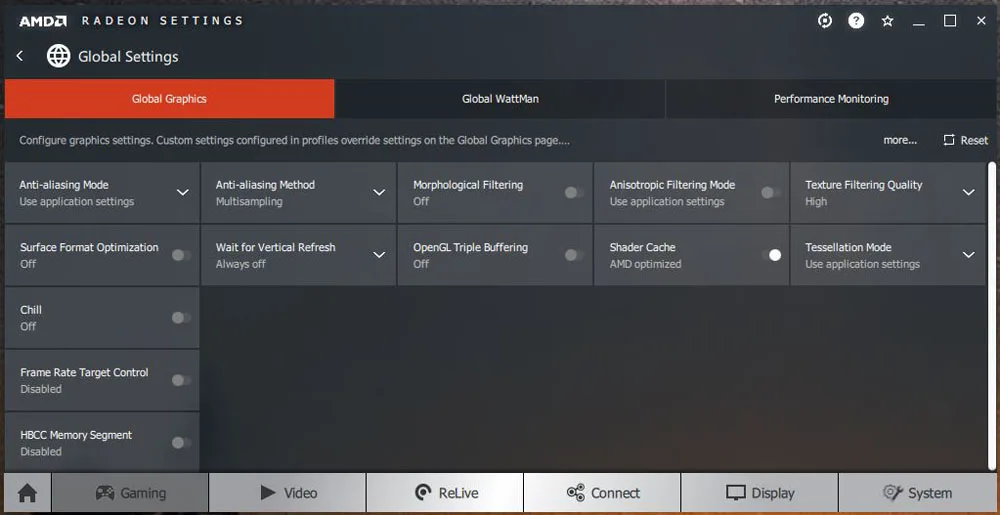1000x515 pixels.
Task: Close the Radeon Settings window
Action: click(x=981, y=21)
